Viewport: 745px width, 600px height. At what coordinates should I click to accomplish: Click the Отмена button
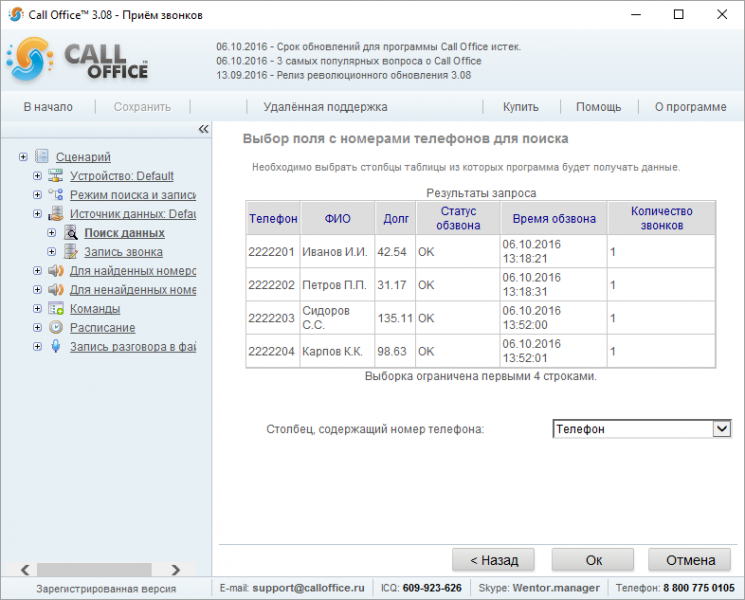(690, 560)
